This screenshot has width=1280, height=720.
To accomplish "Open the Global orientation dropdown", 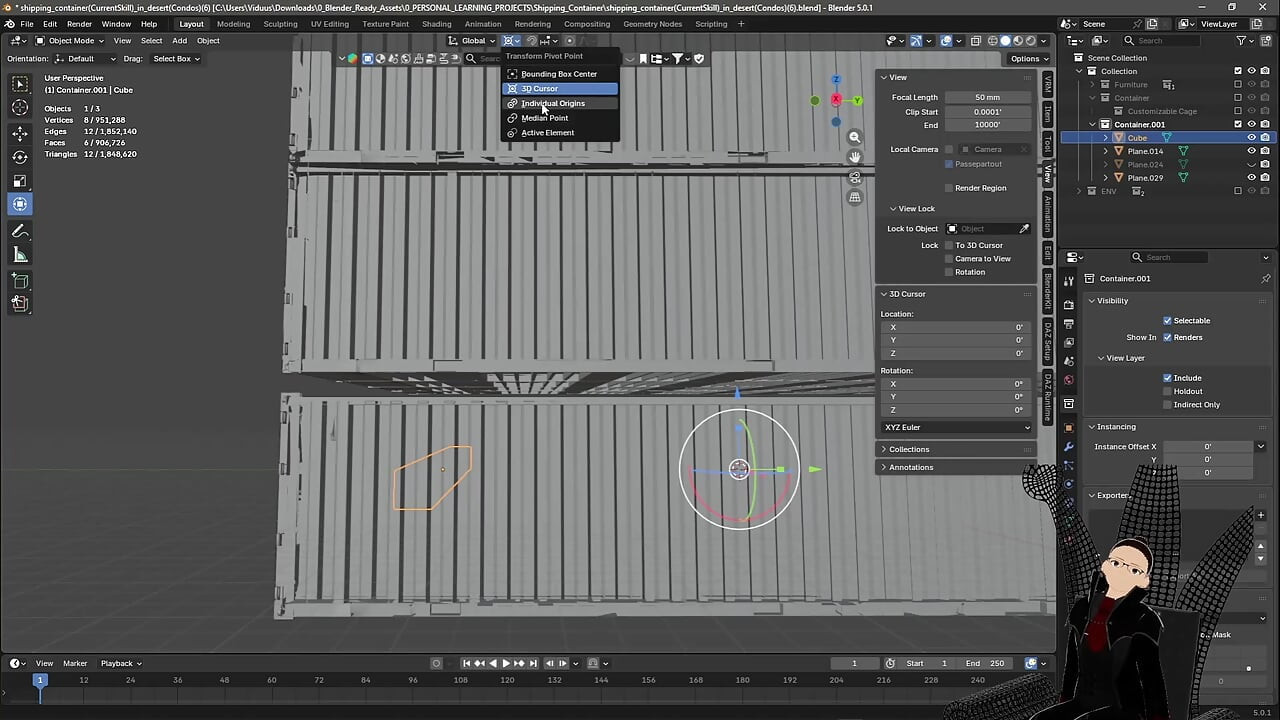I will 472,41.
